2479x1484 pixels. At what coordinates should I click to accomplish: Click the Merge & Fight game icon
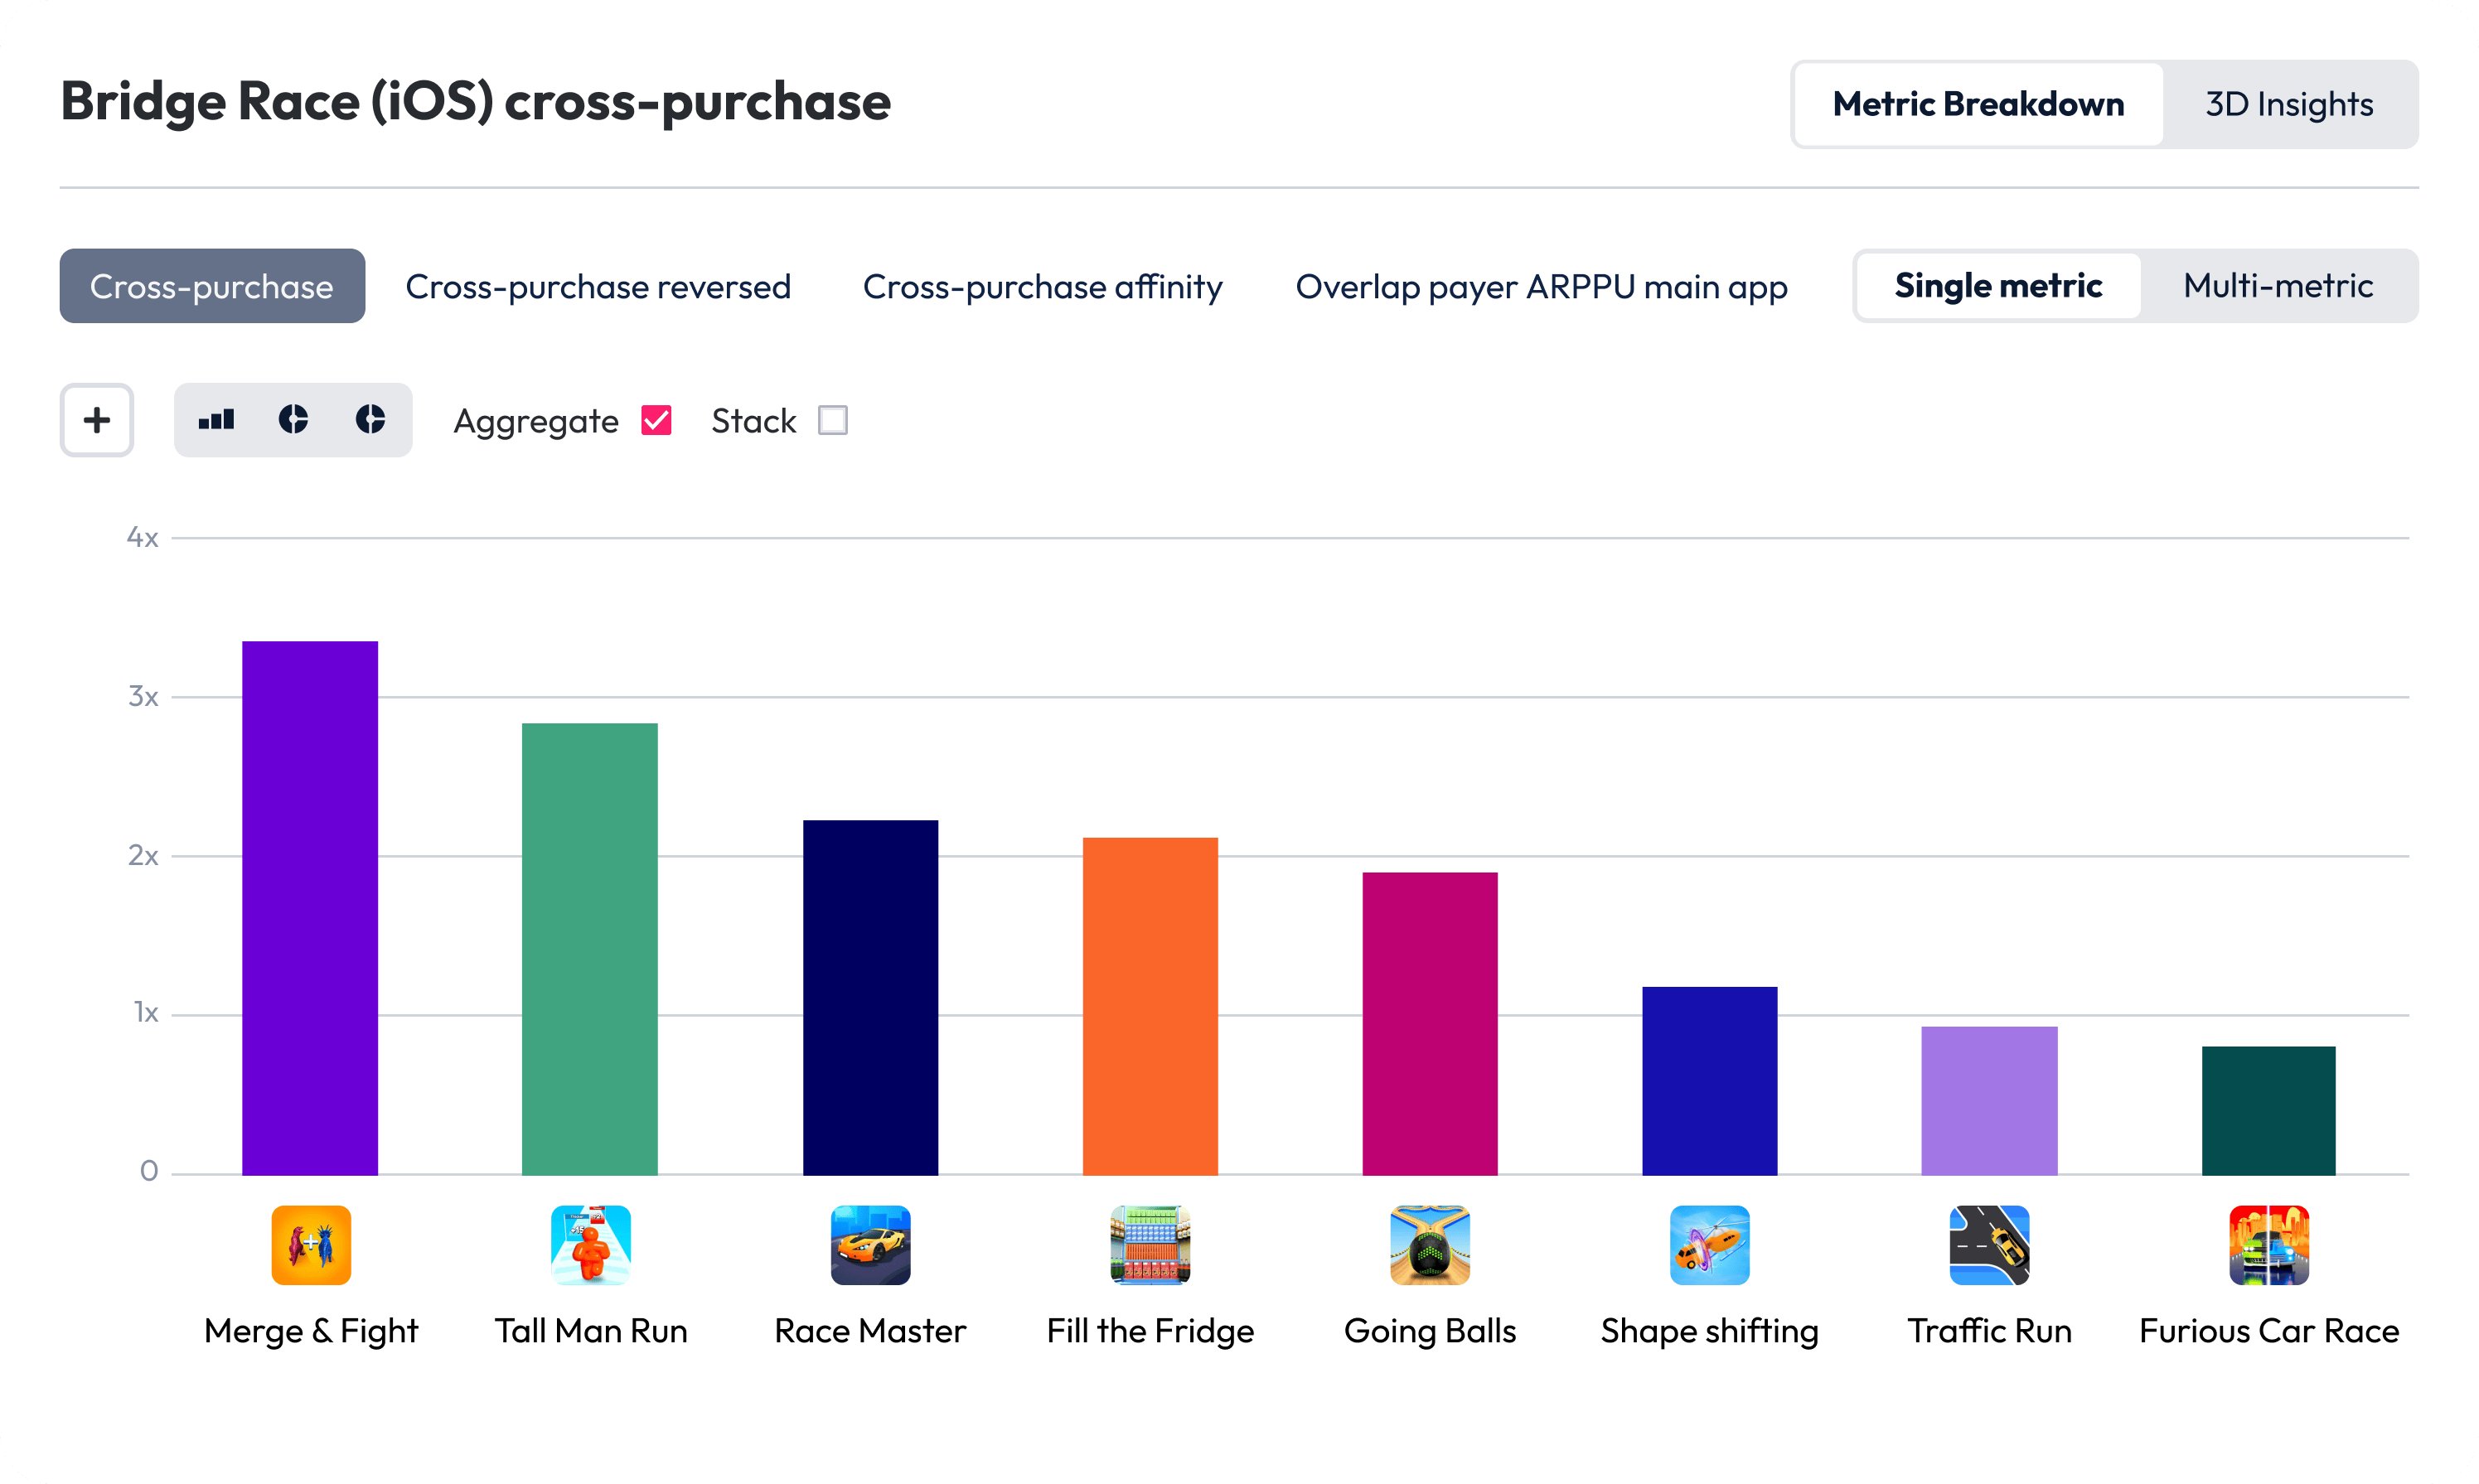click(x=310, y=1245)
